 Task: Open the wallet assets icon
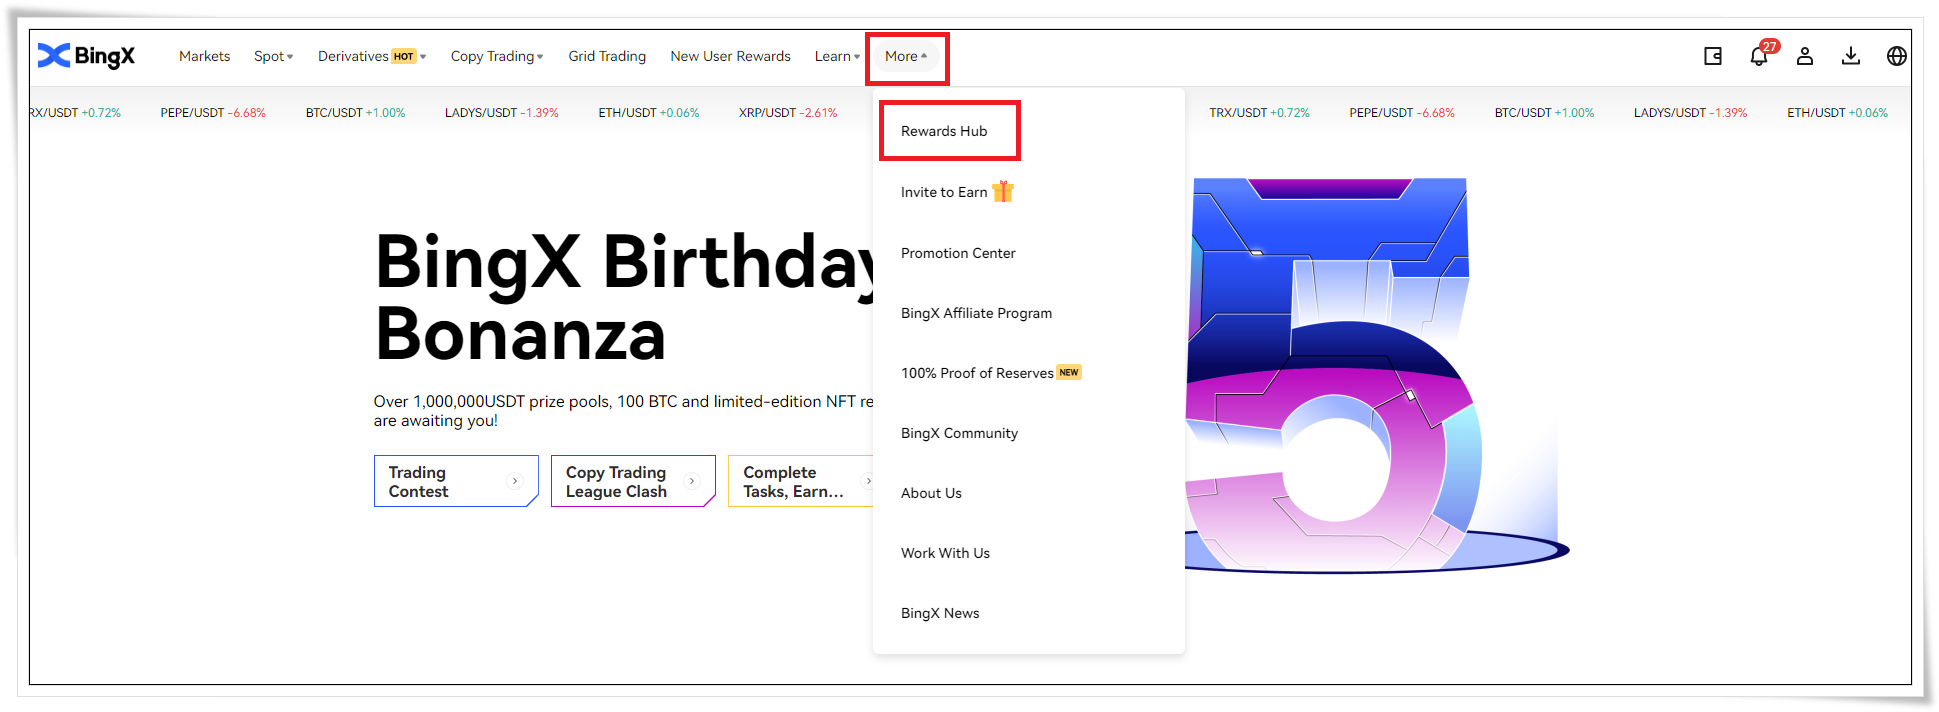(x=1713, y=56)
